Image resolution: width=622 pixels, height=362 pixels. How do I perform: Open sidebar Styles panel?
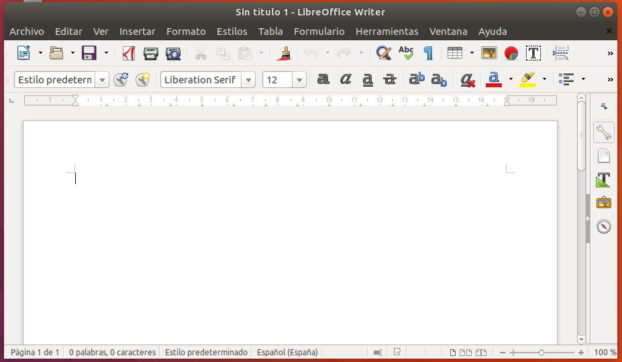click(603, 179)
